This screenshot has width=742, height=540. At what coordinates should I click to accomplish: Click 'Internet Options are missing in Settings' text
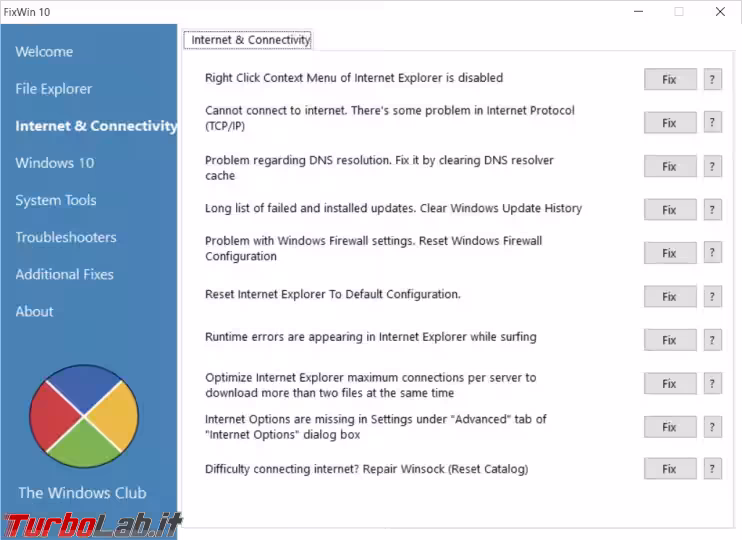tap(376, 427)
